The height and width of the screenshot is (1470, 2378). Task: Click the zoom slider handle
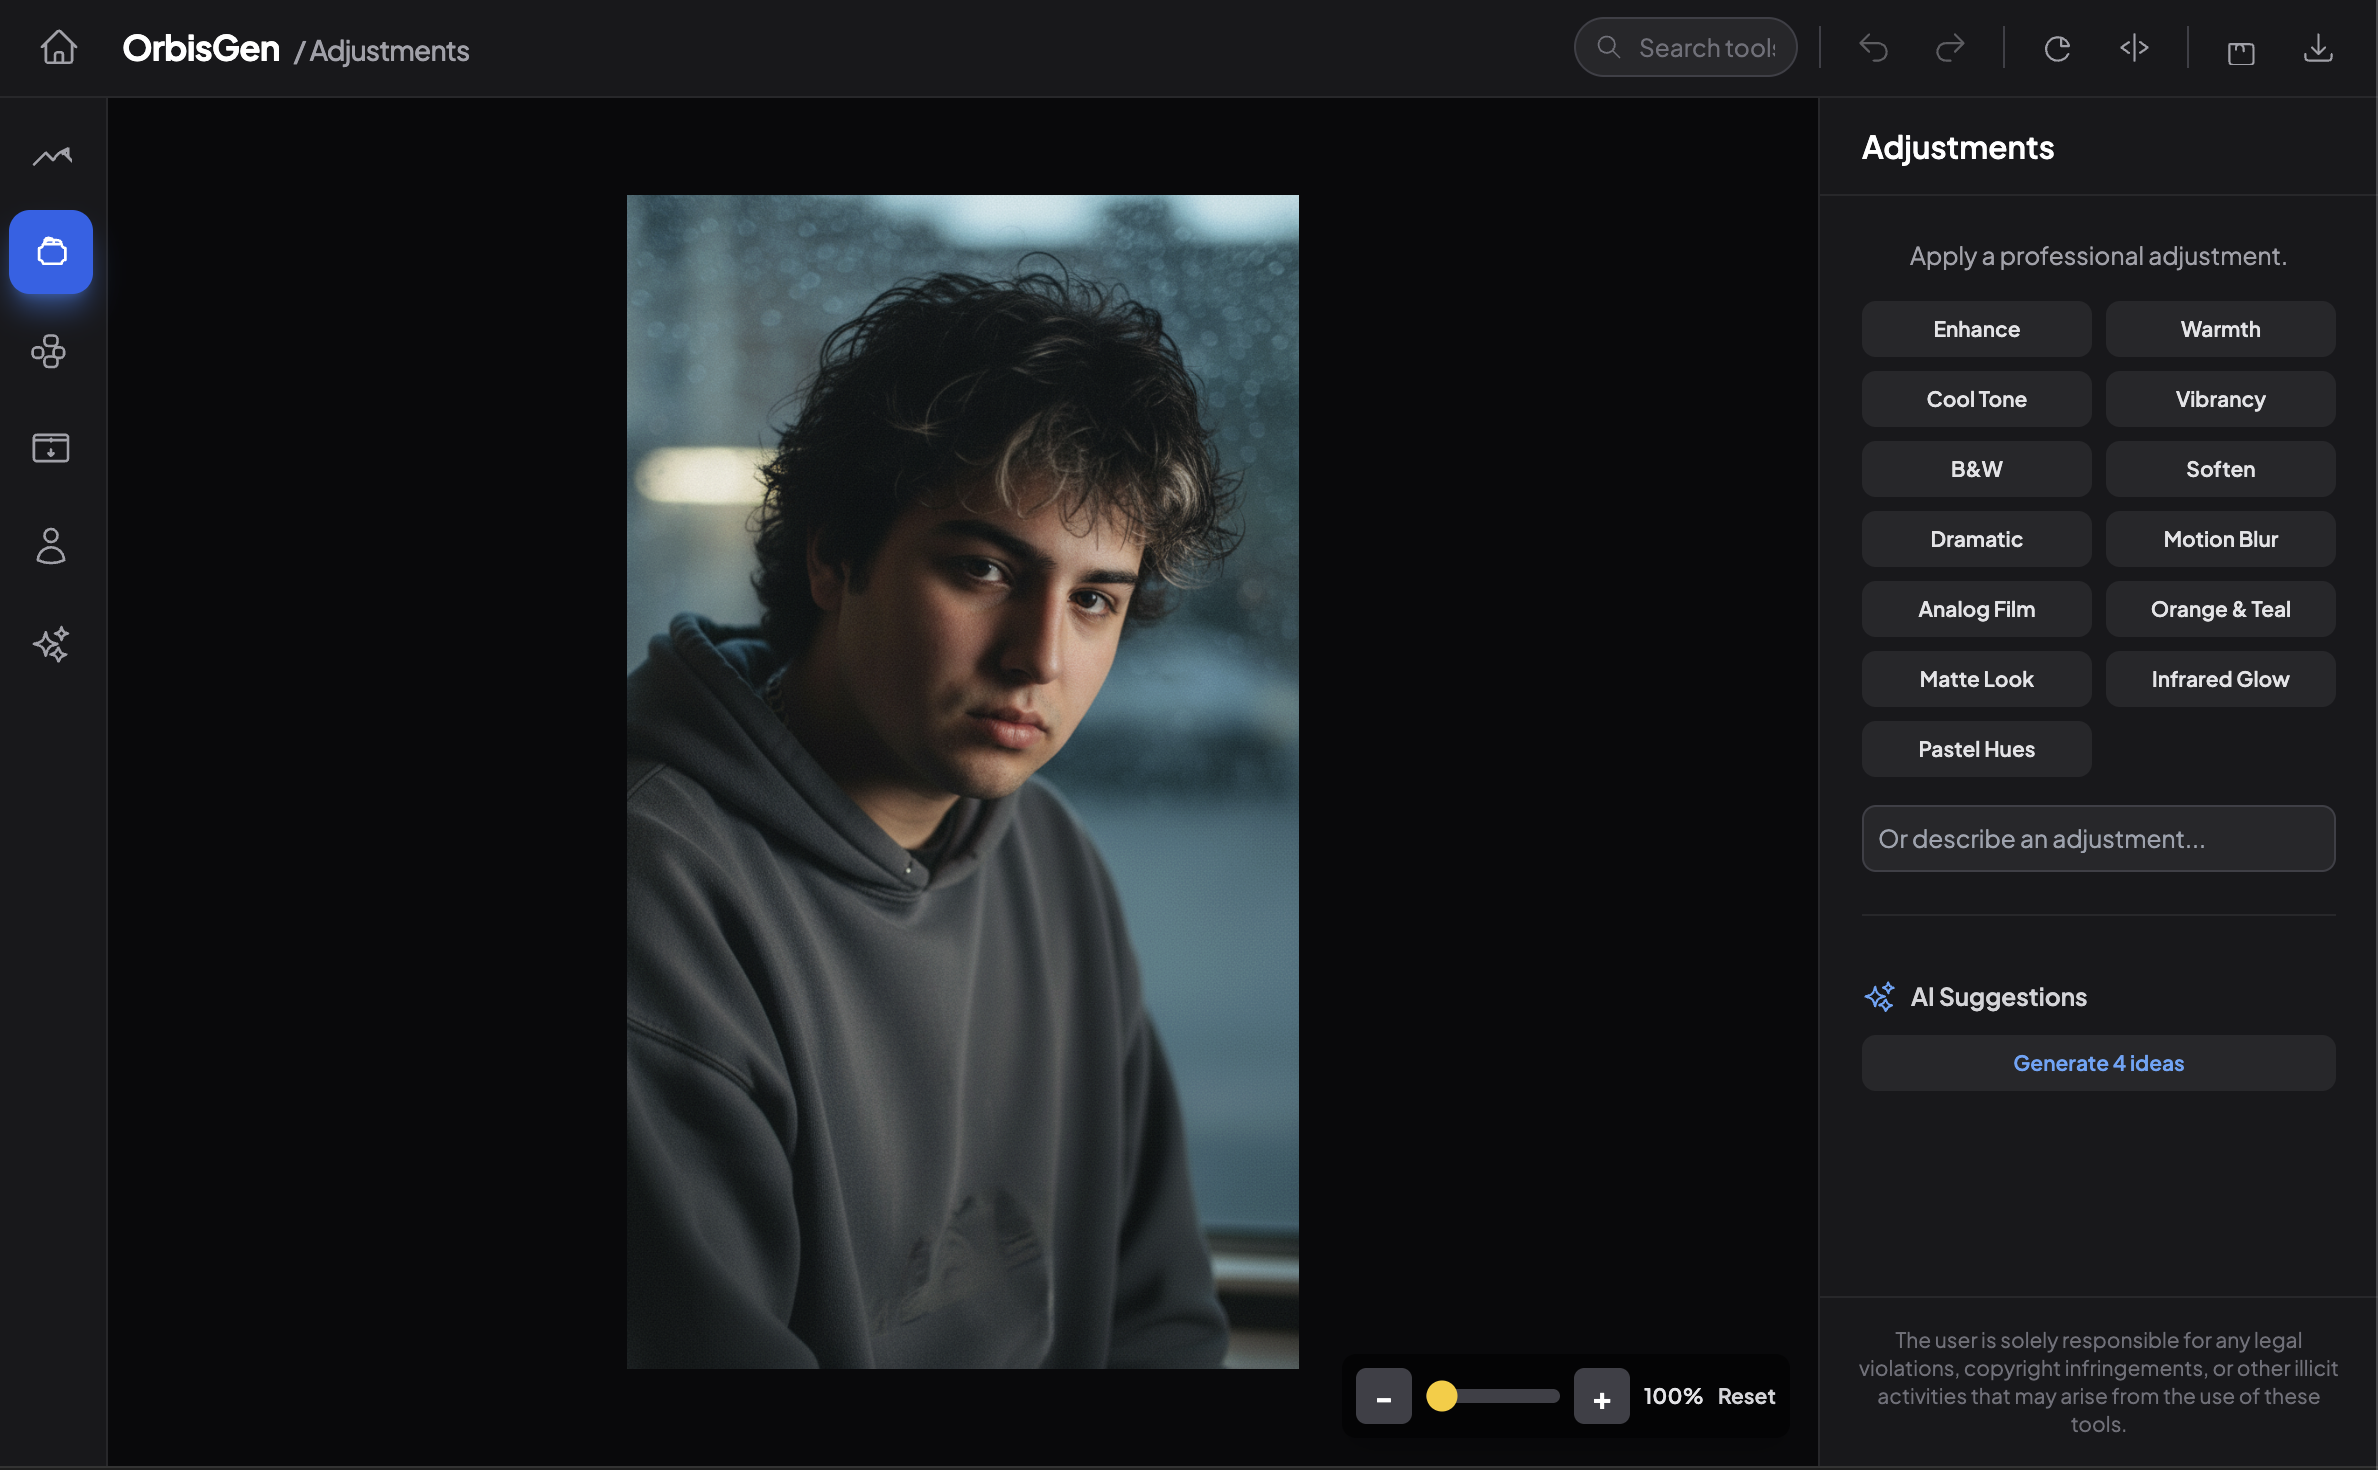point(1441,1396)
